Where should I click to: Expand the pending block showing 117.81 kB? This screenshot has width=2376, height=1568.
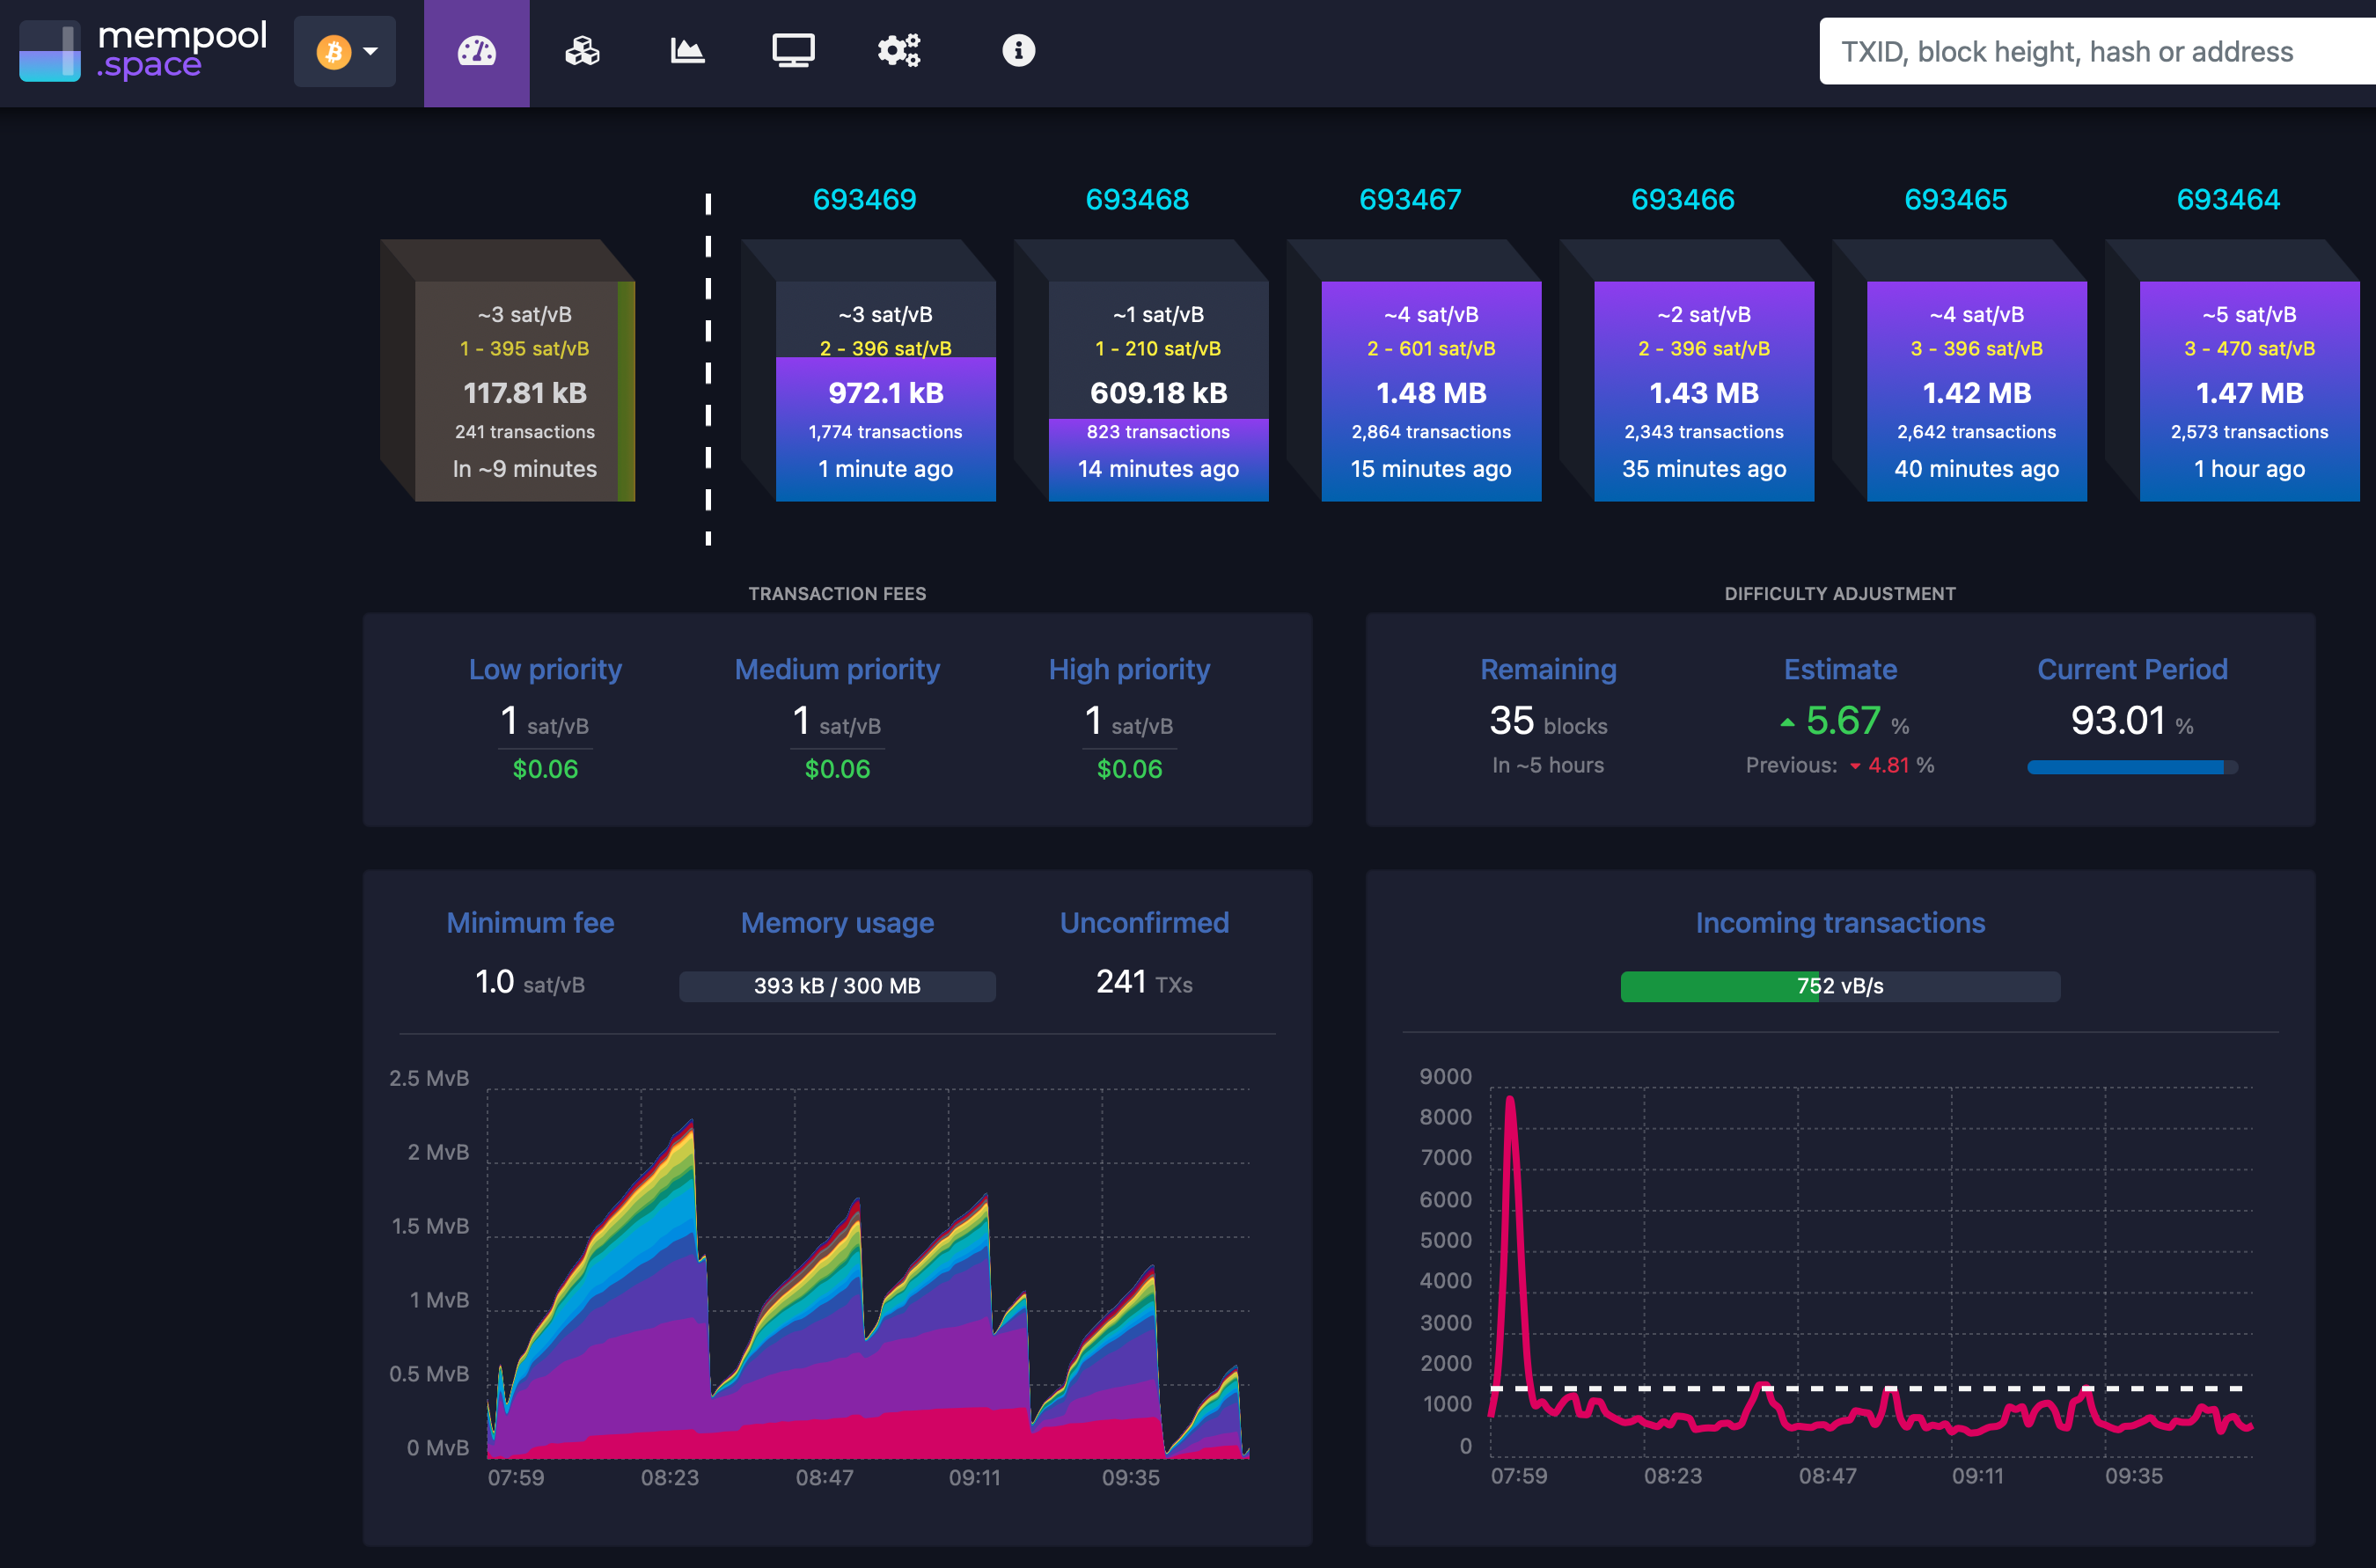pyautogui.click(x=524, y=390)
